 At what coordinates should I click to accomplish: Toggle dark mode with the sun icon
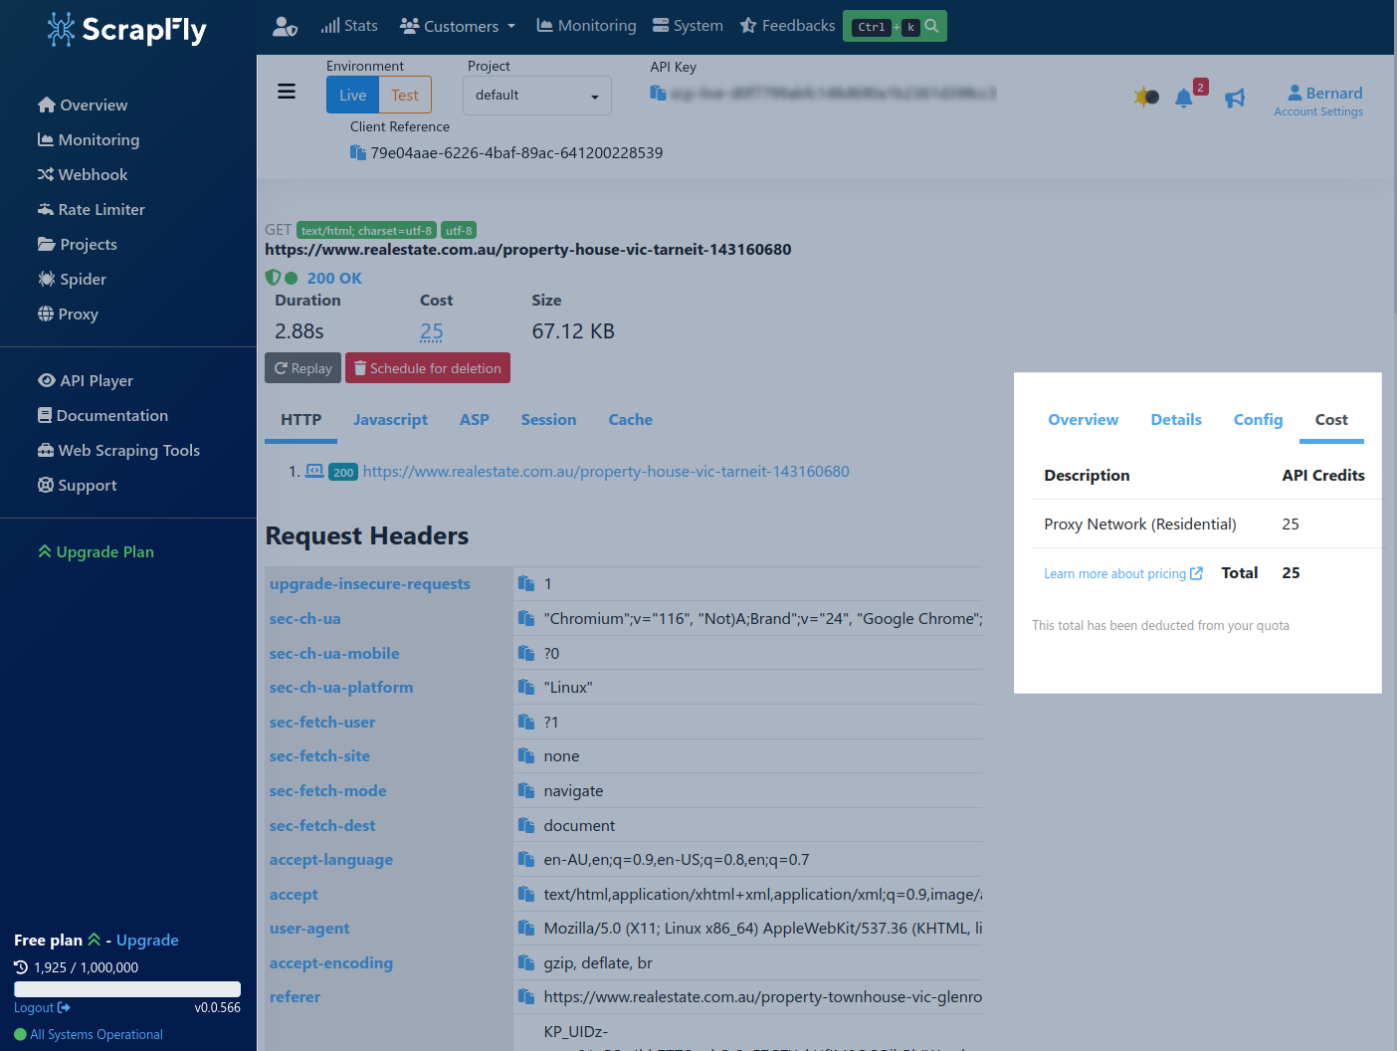(x=1144, y=97)
